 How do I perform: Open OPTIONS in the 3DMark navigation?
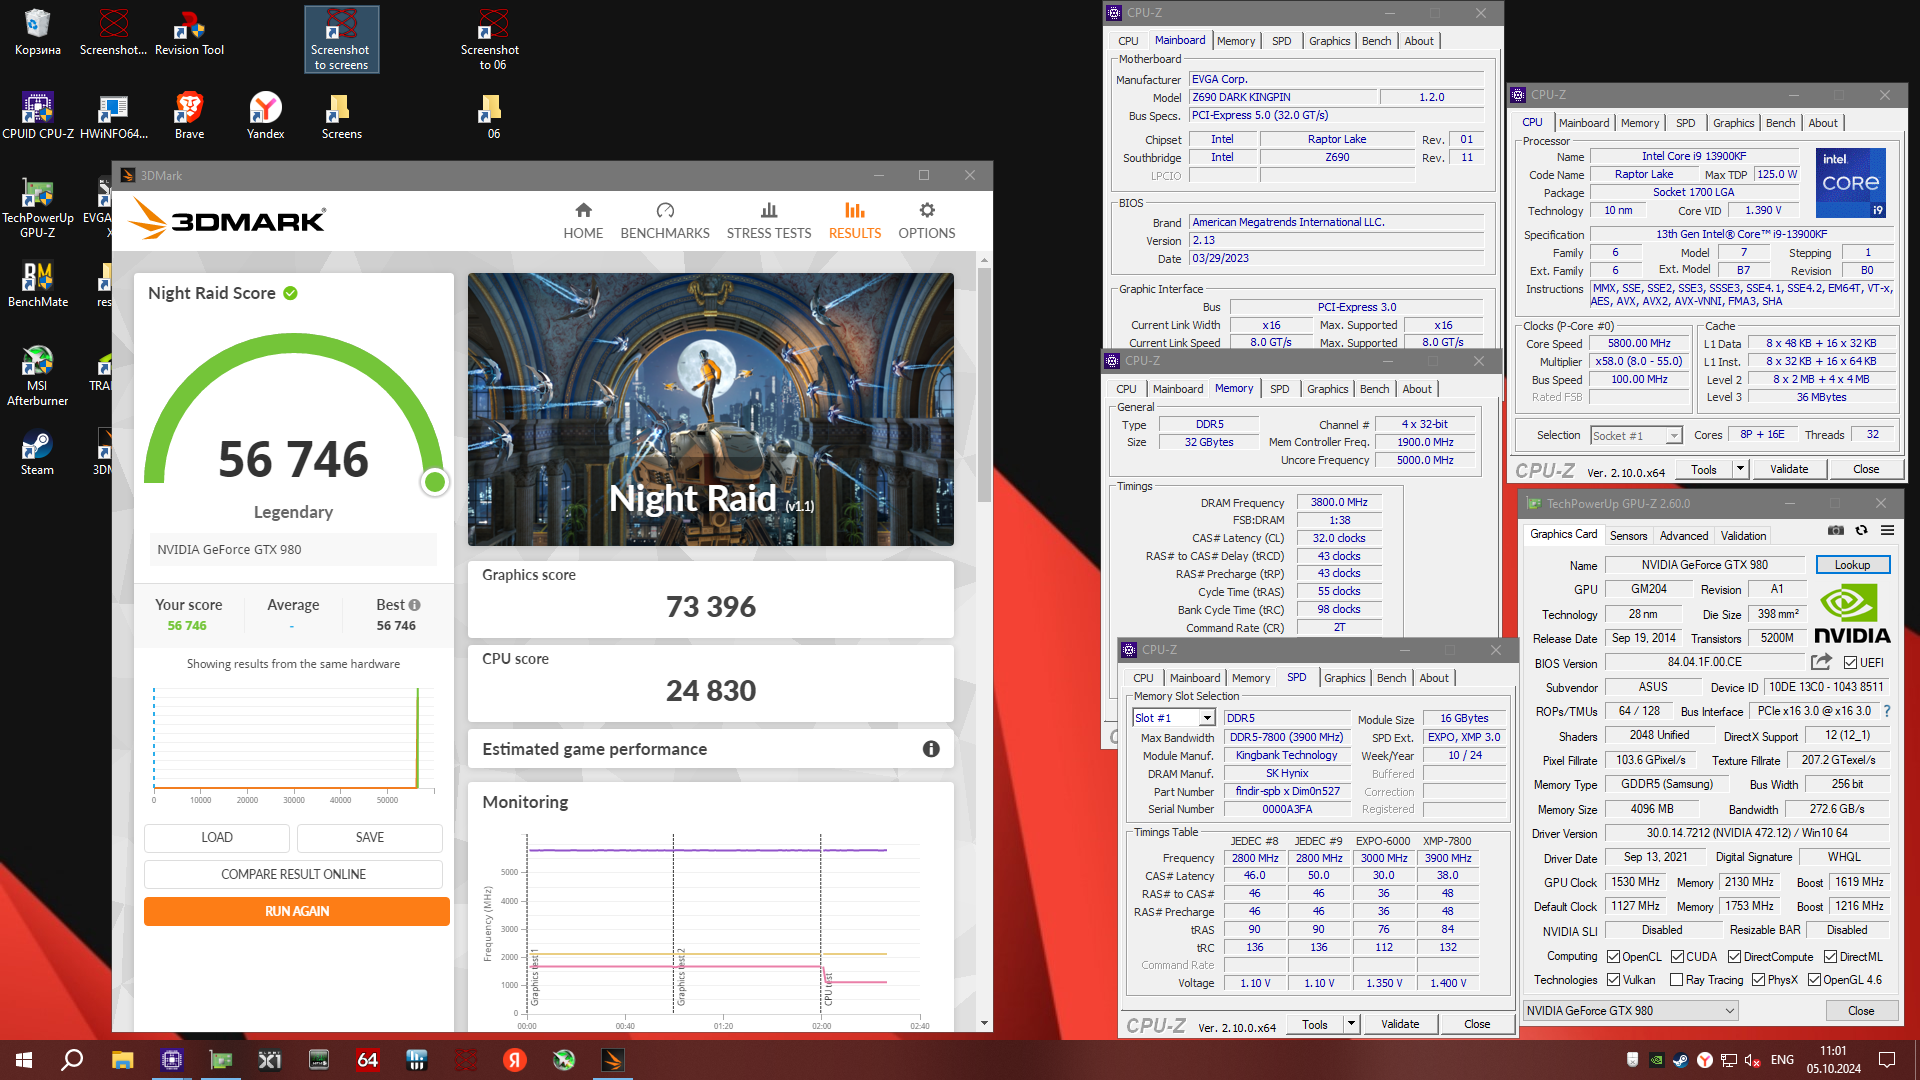click(x=927, y=221)
